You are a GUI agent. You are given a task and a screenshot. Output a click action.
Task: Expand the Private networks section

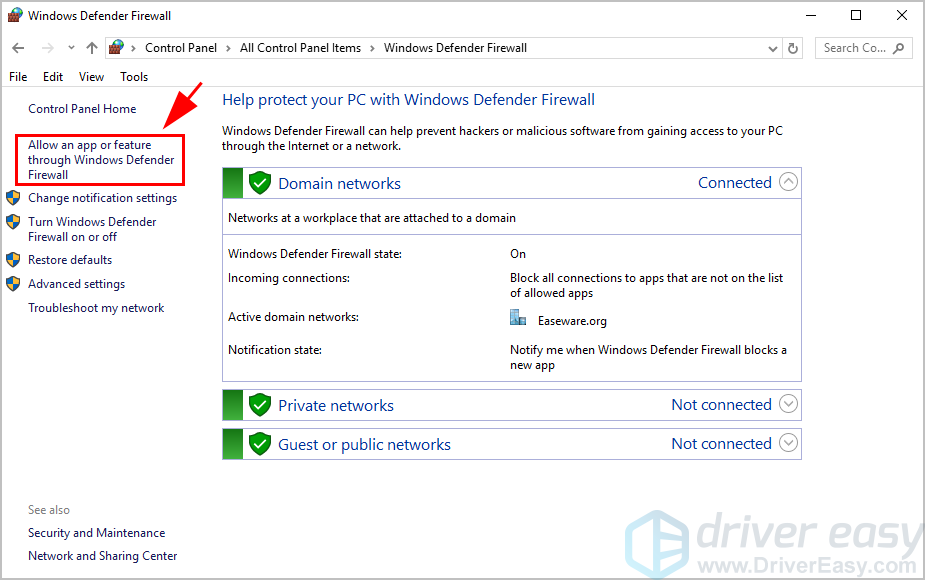pos(788,404)
